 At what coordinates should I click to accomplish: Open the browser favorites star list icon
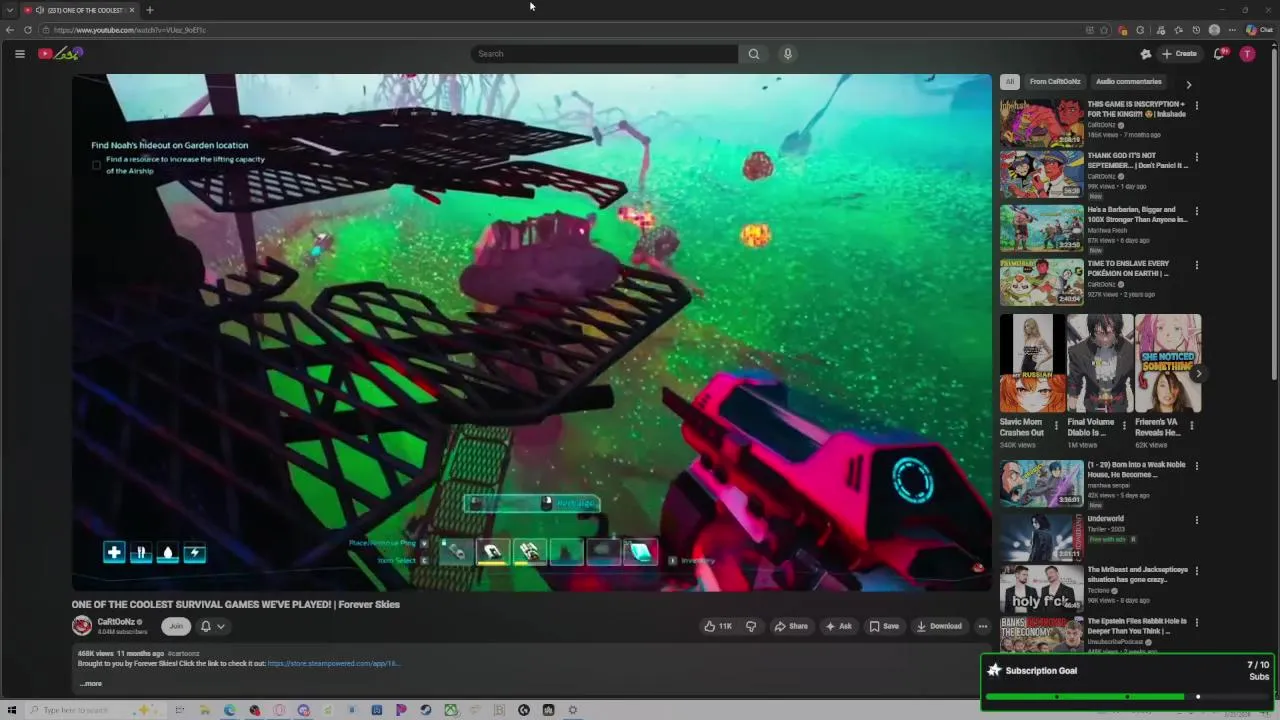coord(1178,30)
